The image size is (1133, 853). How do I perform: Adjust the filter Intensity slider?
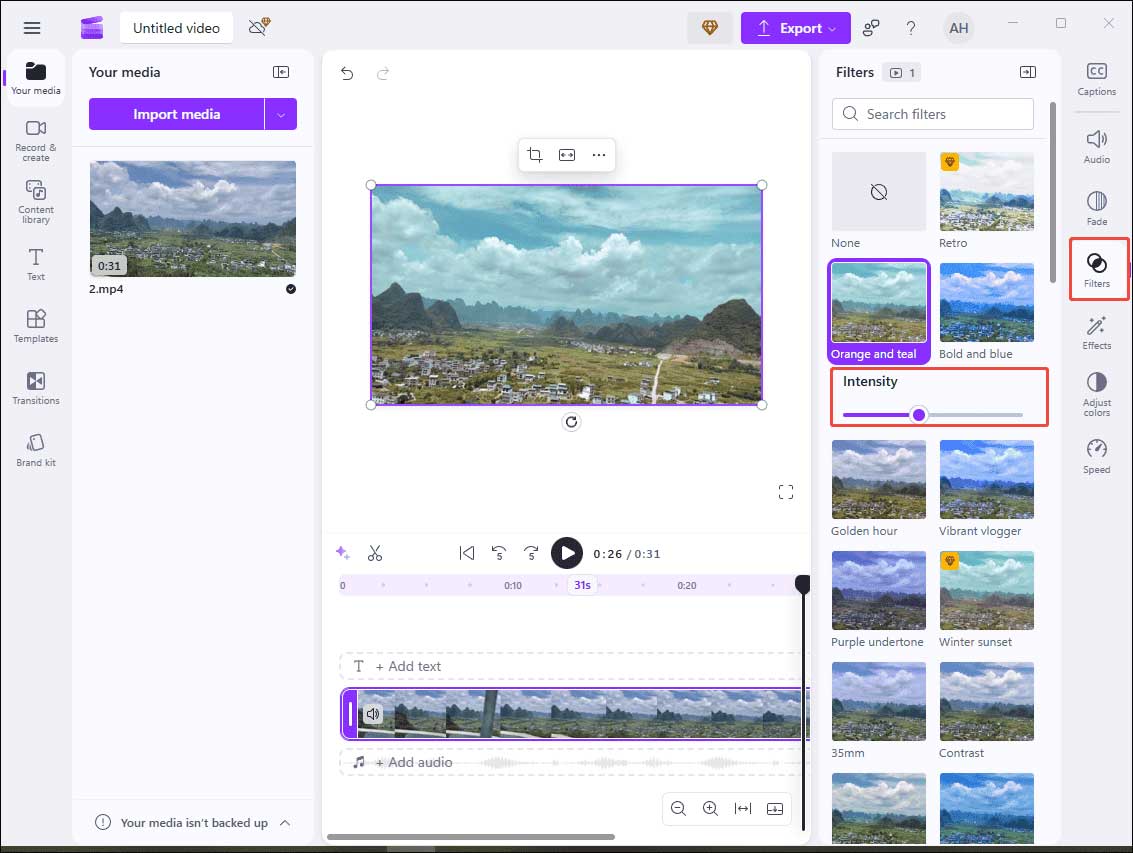point(918,414)
